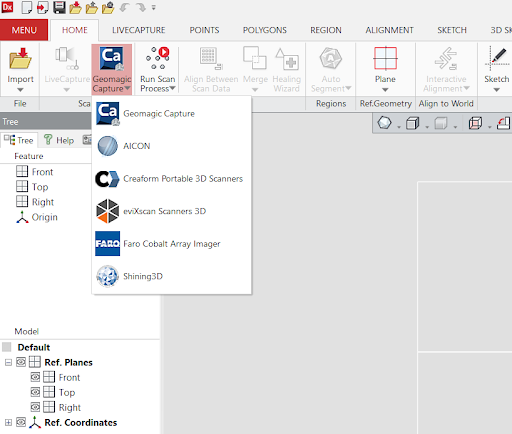Viewport: 512px width, 434px height.
Task: Choose Shining3D from the list
Action: [x=171, y=276]
